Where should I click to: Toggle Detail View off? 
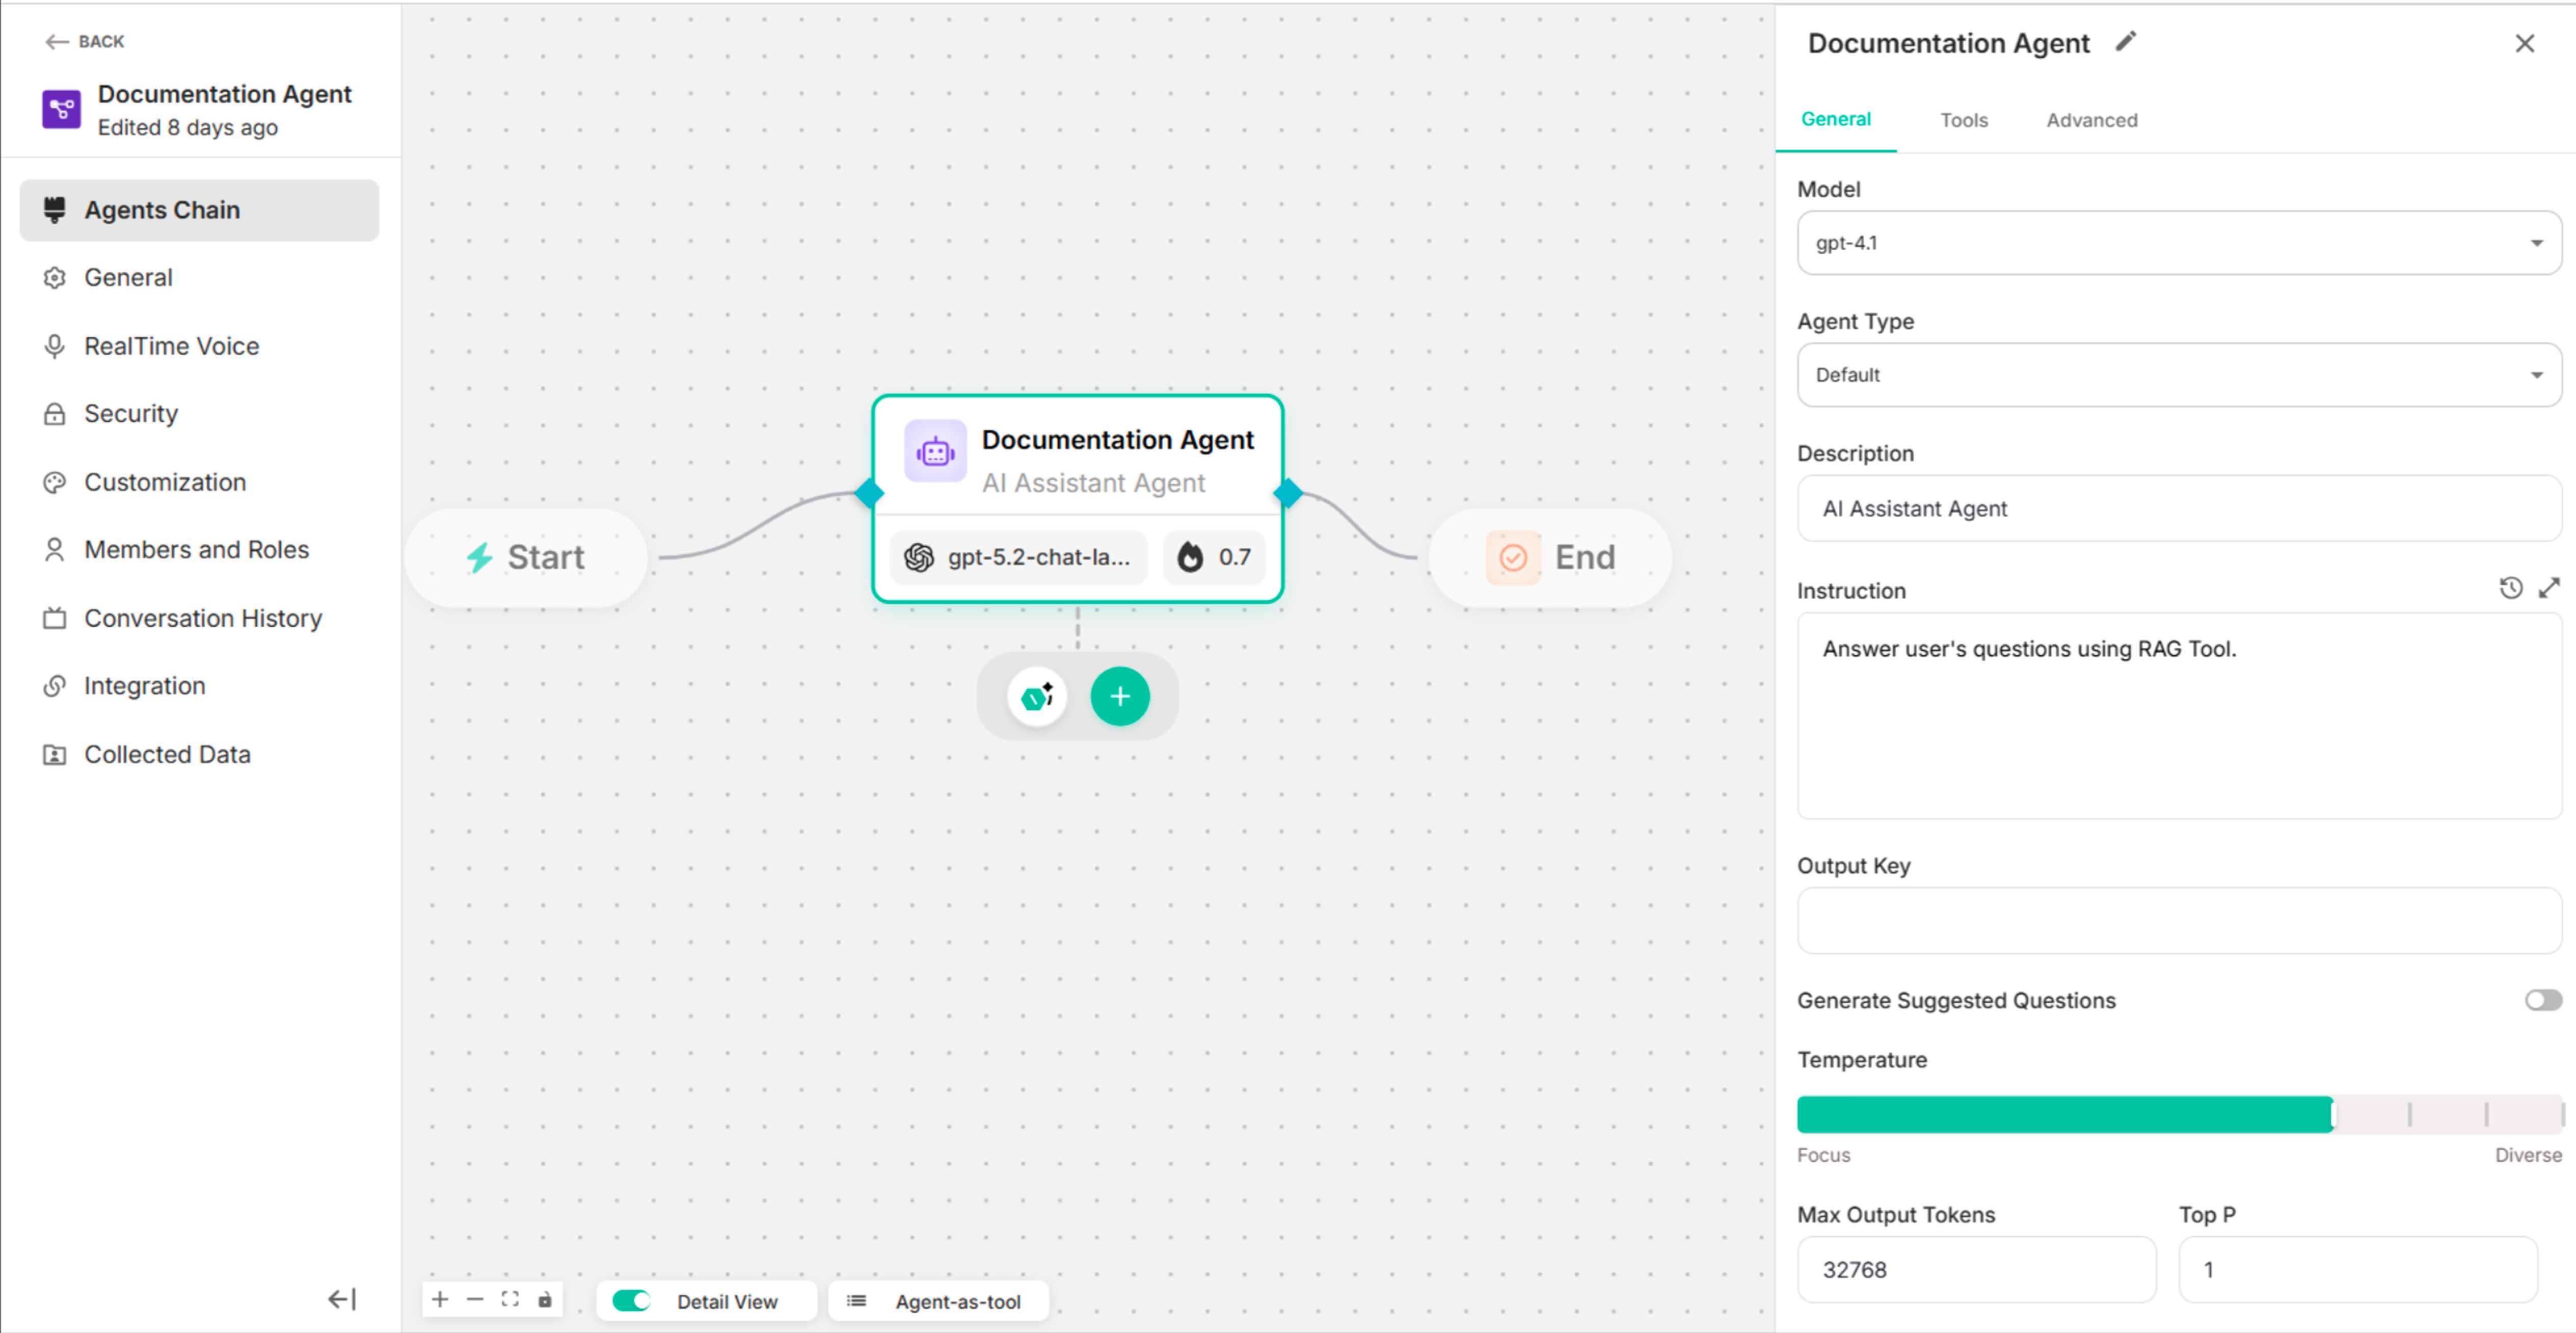(631, 1301)
